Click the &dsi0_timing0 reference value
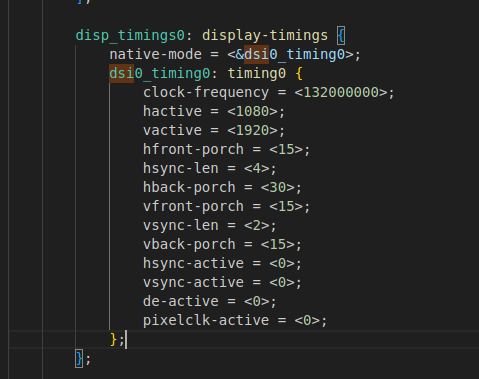 (x=290, y=54)
